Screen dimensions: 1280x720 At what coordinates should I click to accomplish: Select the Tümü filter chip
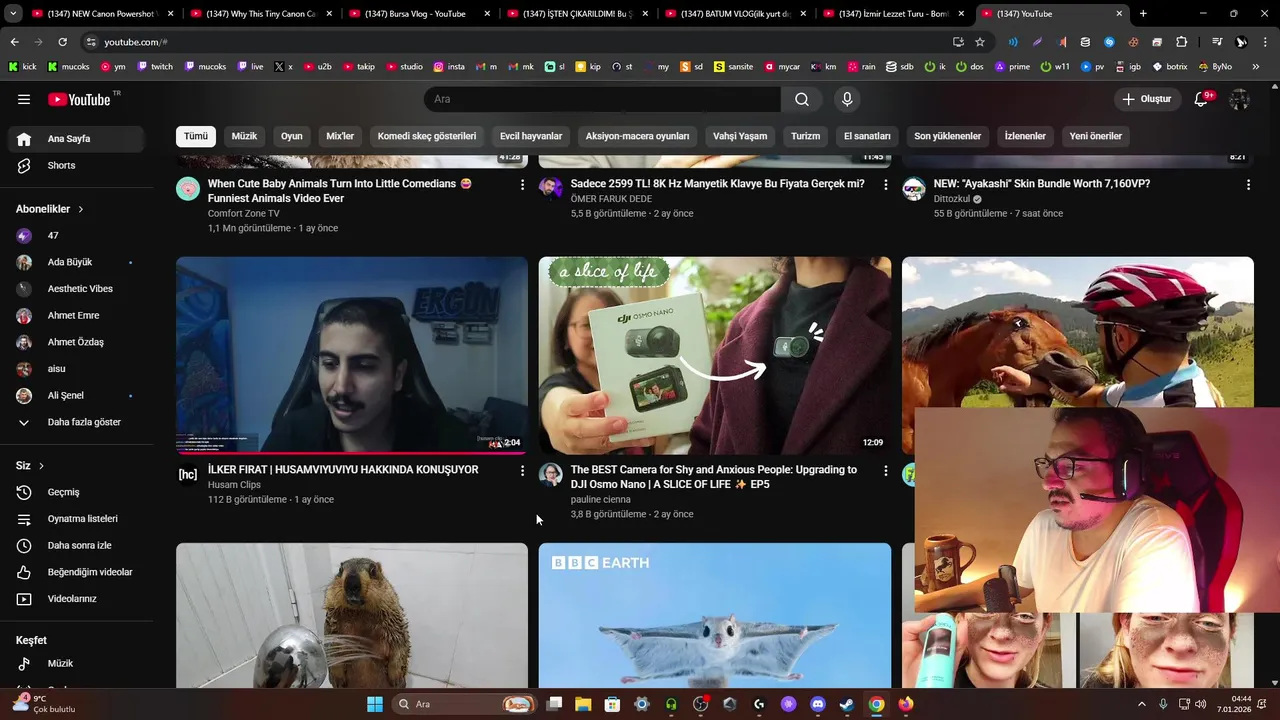pyautogui.click(x=196, y=136)
